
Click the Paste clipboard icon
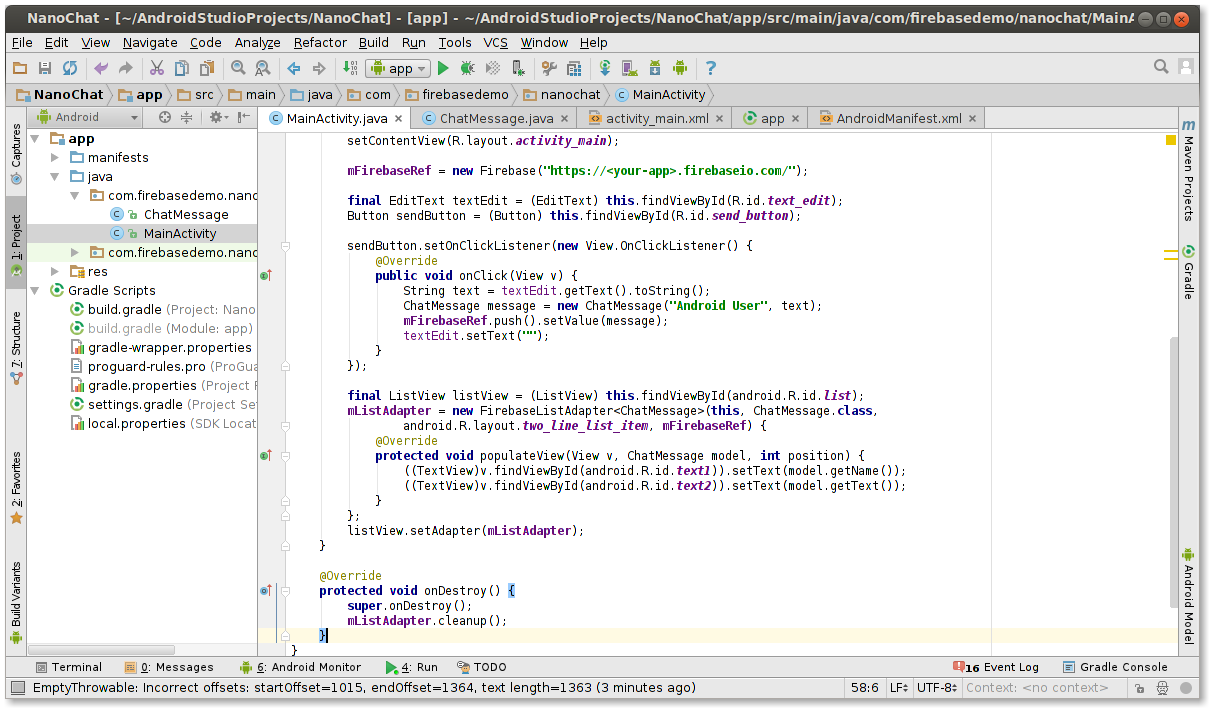pyautogui.click(x=207, y=68)
